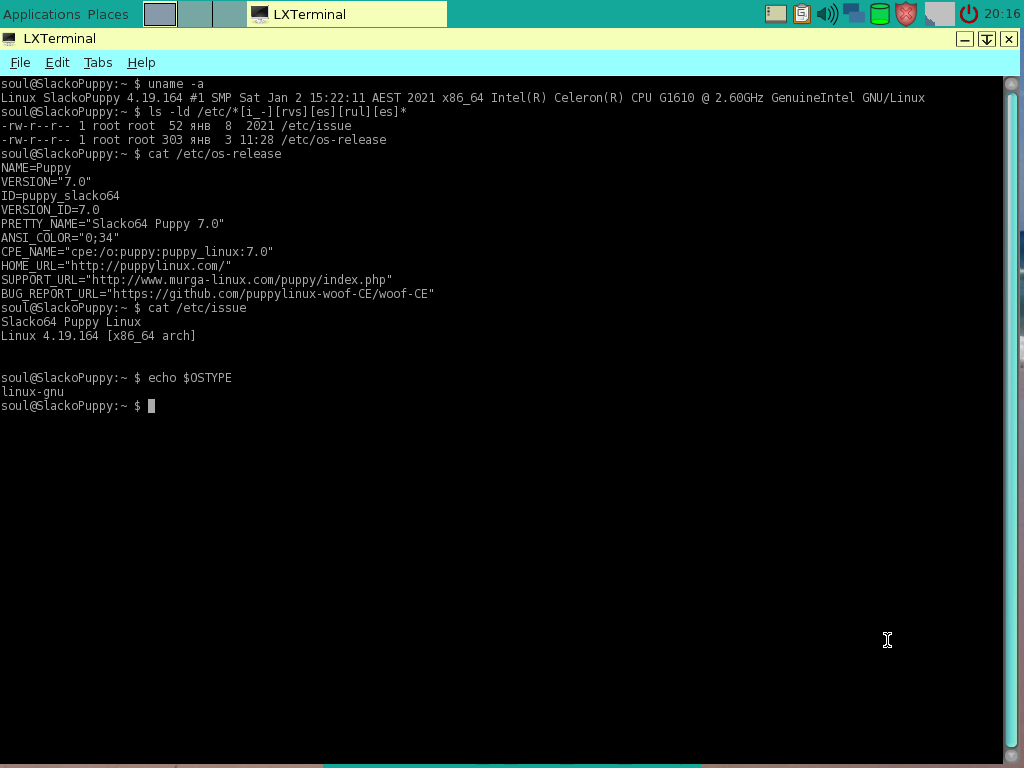Close the LXTerminal window

1008,39
